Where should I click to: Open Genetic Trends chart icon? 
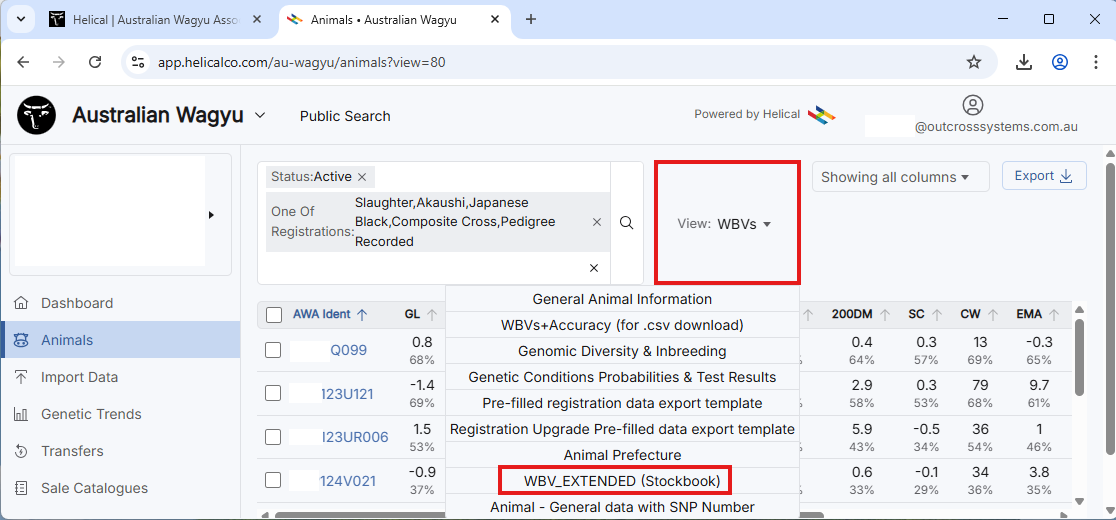point(21,414)
